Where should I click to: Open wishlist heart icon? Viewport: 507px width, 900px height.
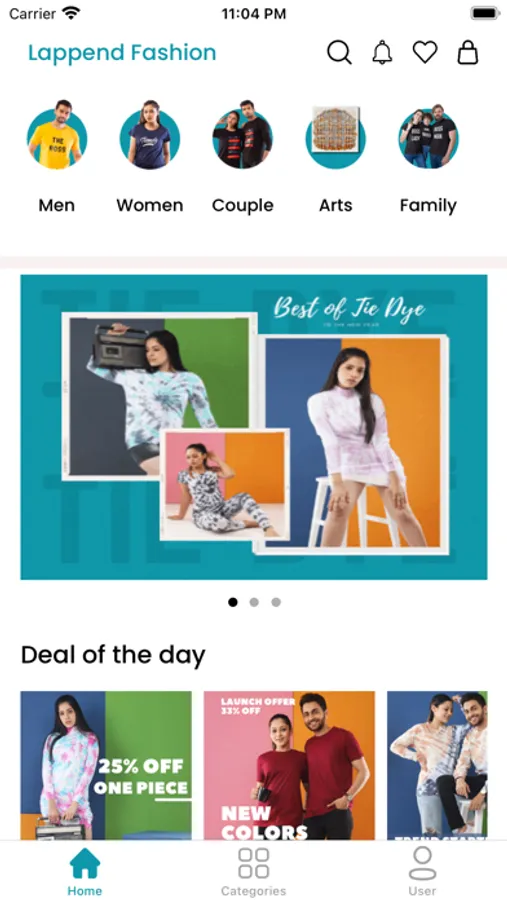425,52
